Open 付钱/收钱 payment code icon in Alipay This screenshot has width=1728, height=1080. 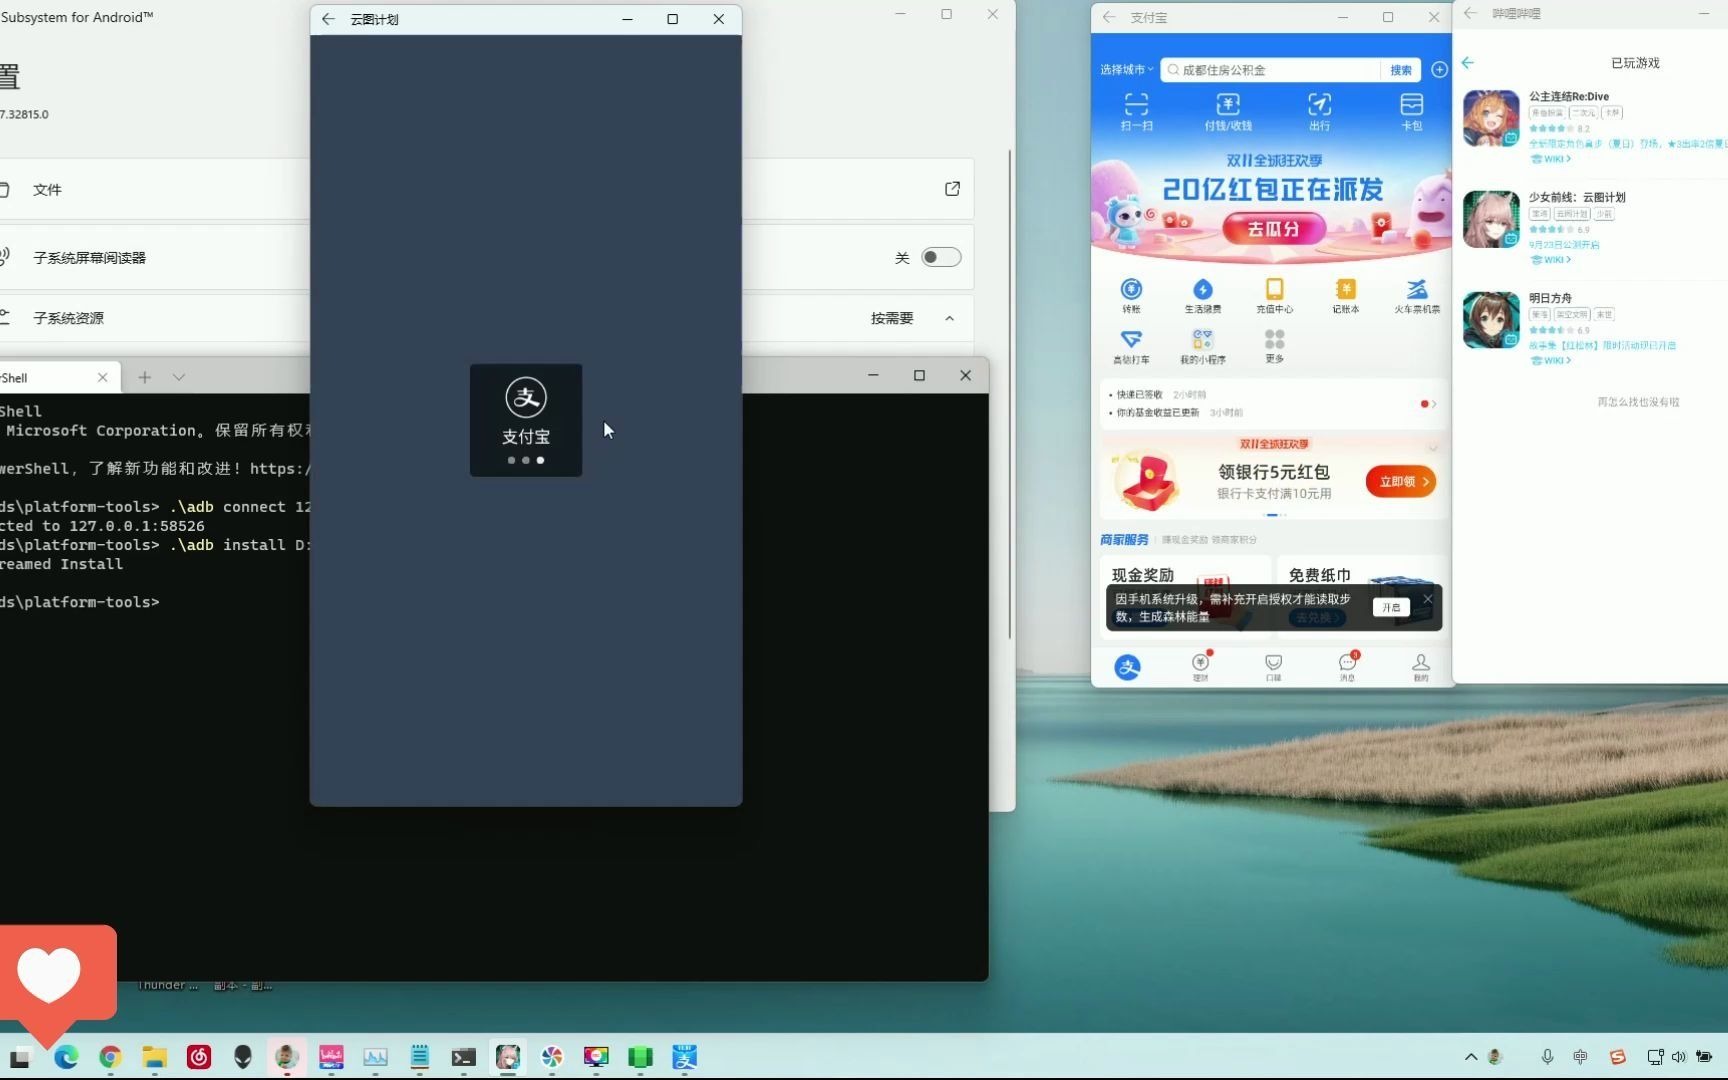(1228, 111)
